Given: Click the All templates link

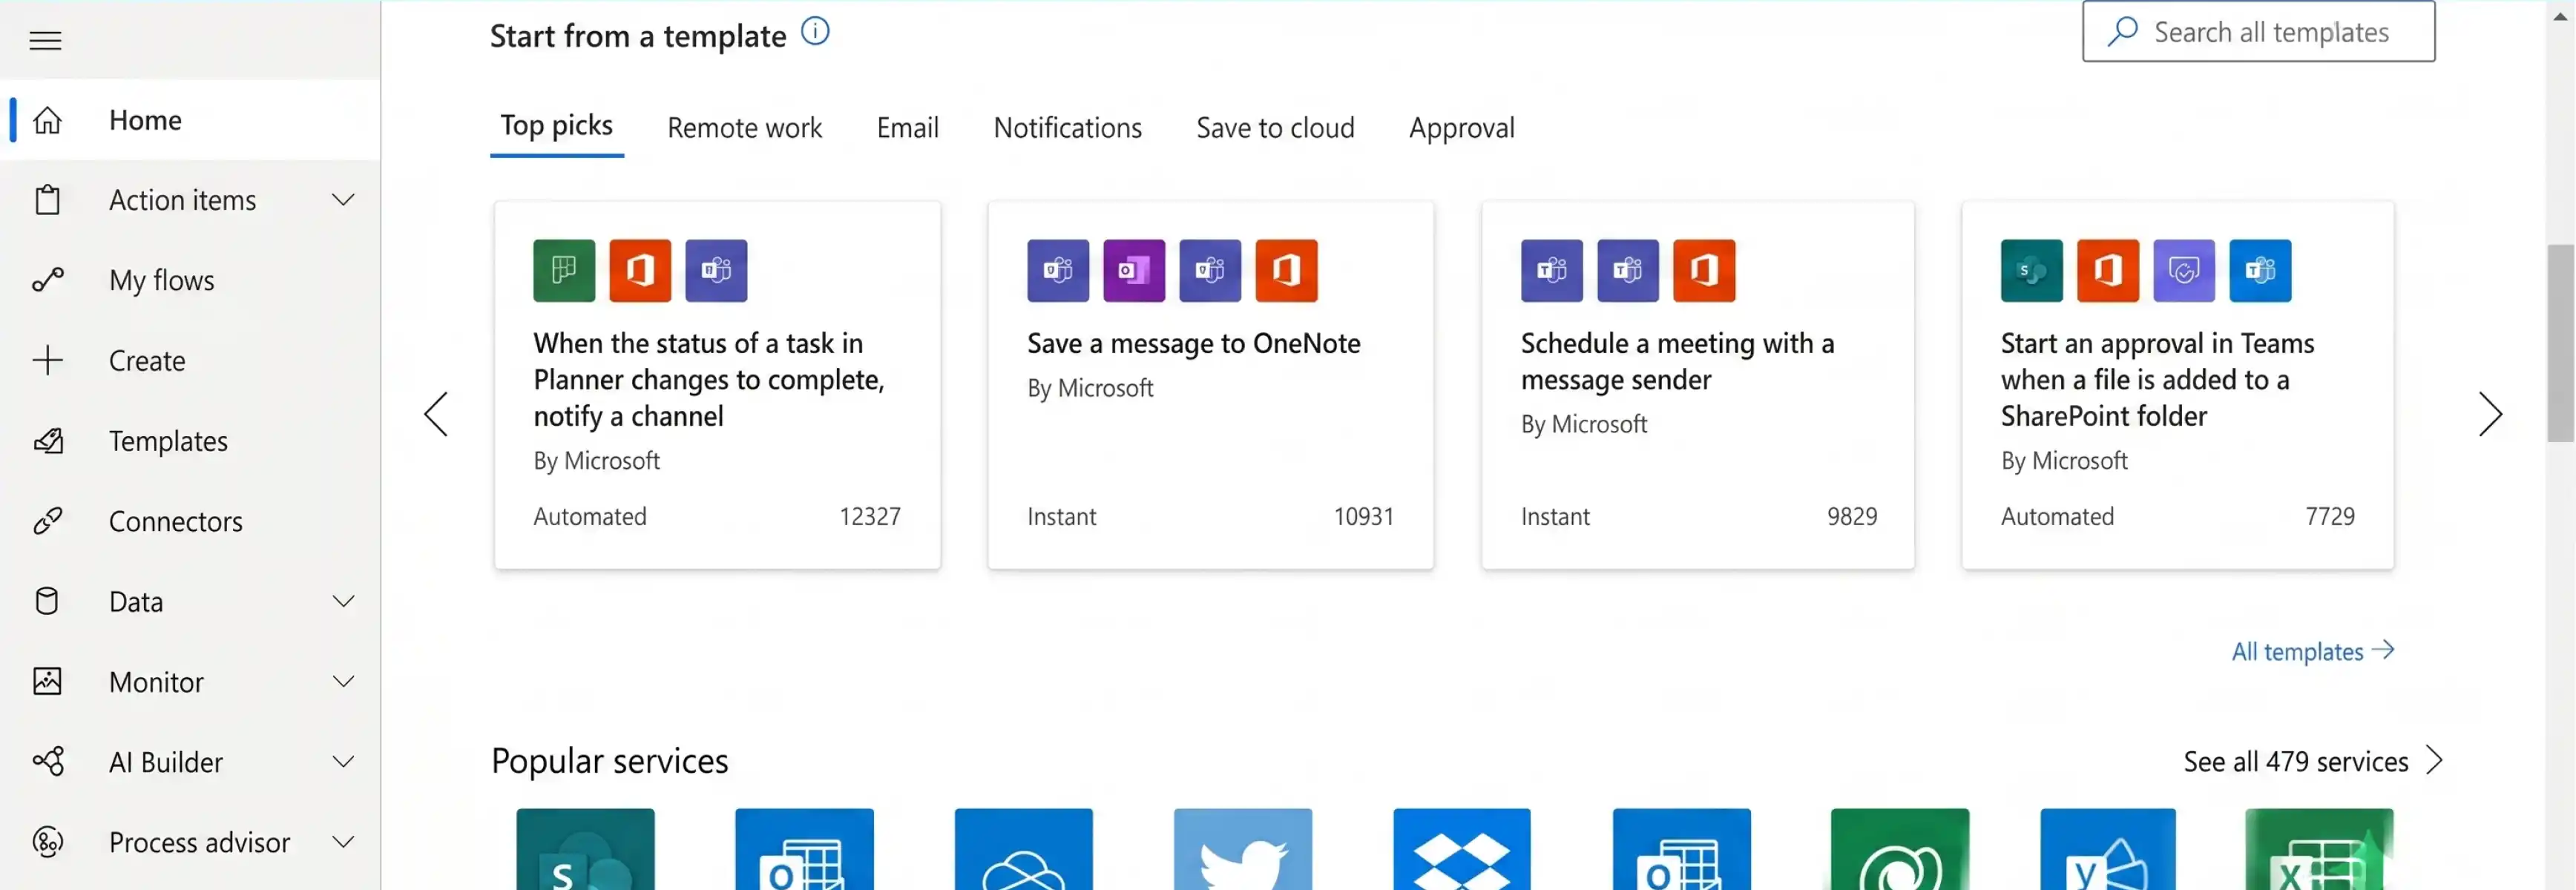Looking at the screenshot, I should coord(2313,651).
